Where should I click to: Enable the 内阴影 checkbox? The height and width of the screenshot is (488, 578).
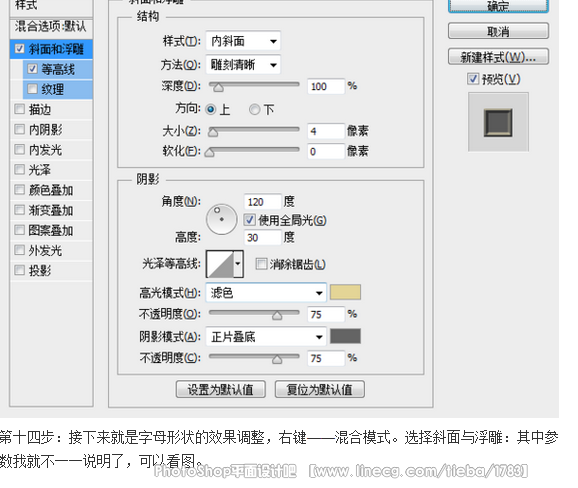[19, 129]
